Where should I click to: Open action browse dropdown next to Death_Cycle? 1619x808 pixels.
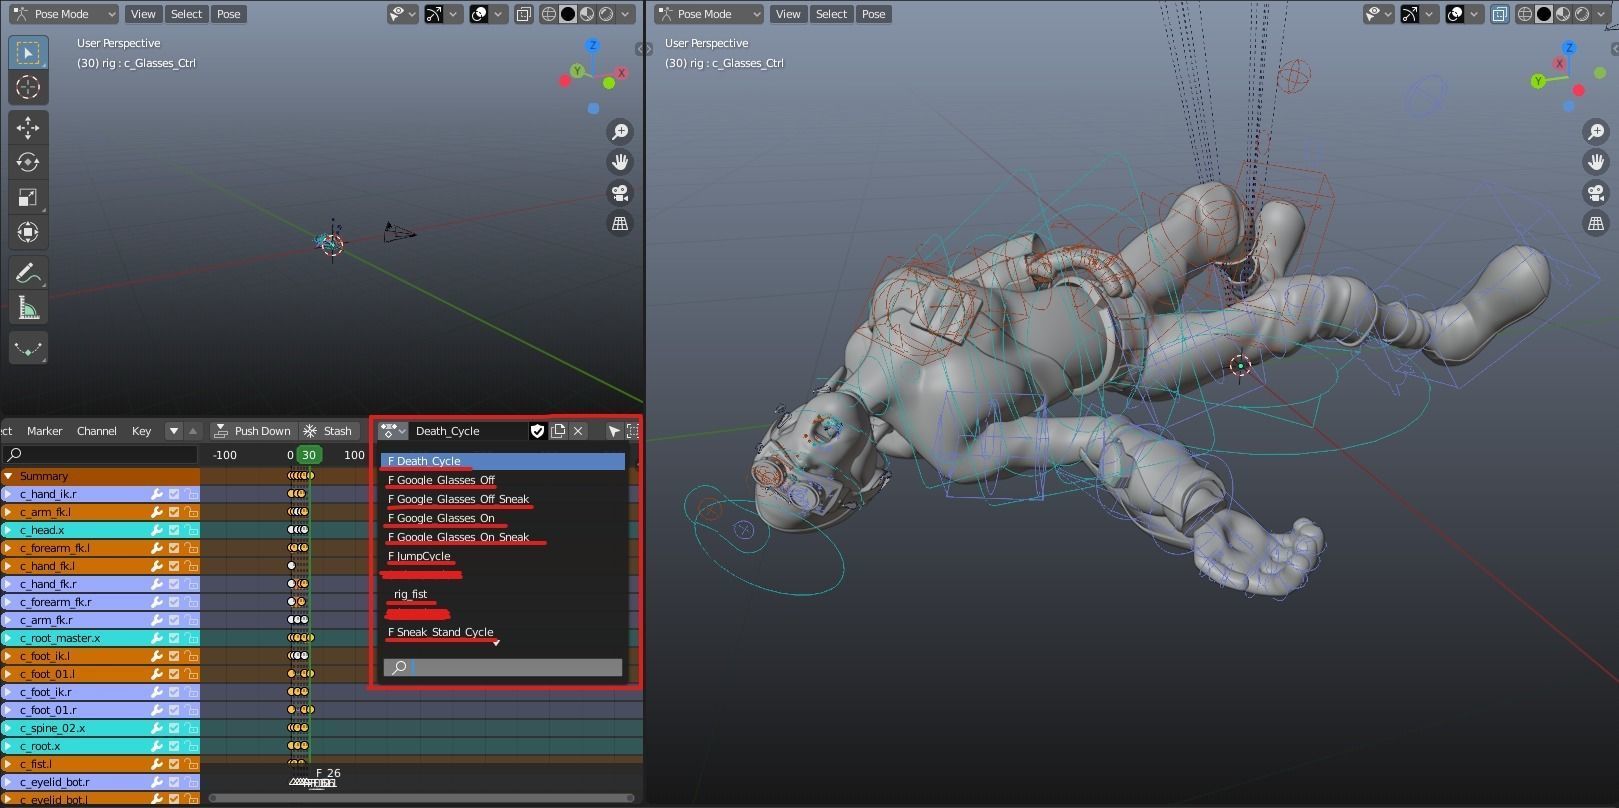pyautogui.click(x=393, y=431)
